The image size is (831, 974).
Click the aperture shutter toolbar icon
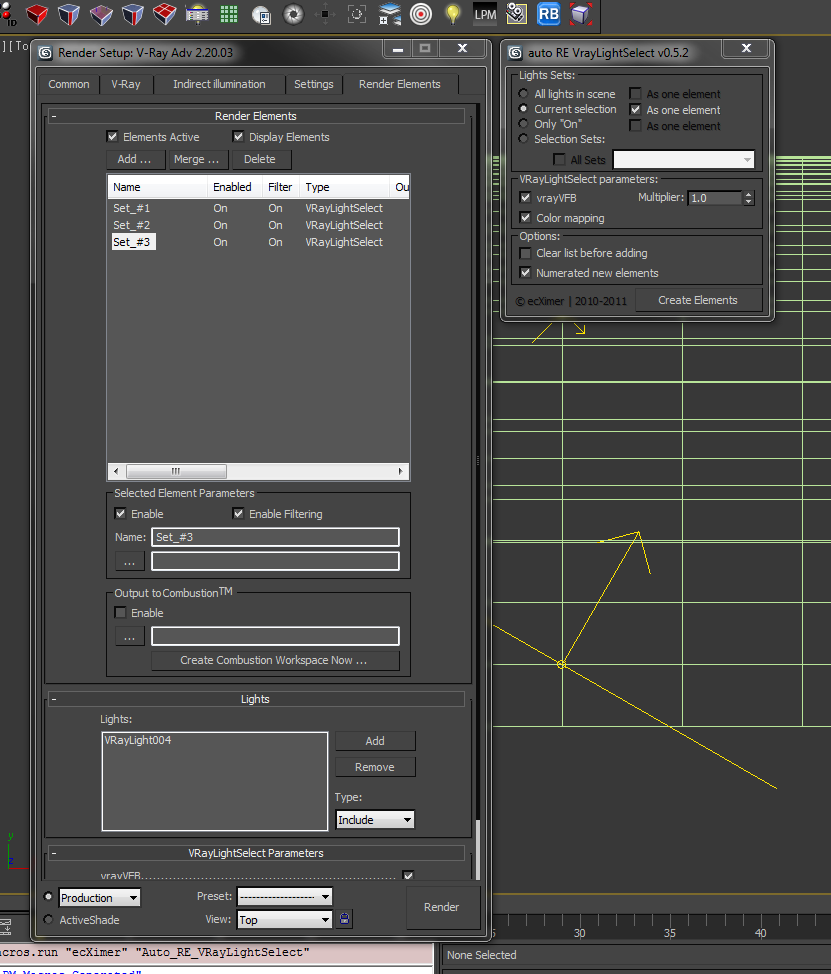pyautogui.click(x=292, y=14)
